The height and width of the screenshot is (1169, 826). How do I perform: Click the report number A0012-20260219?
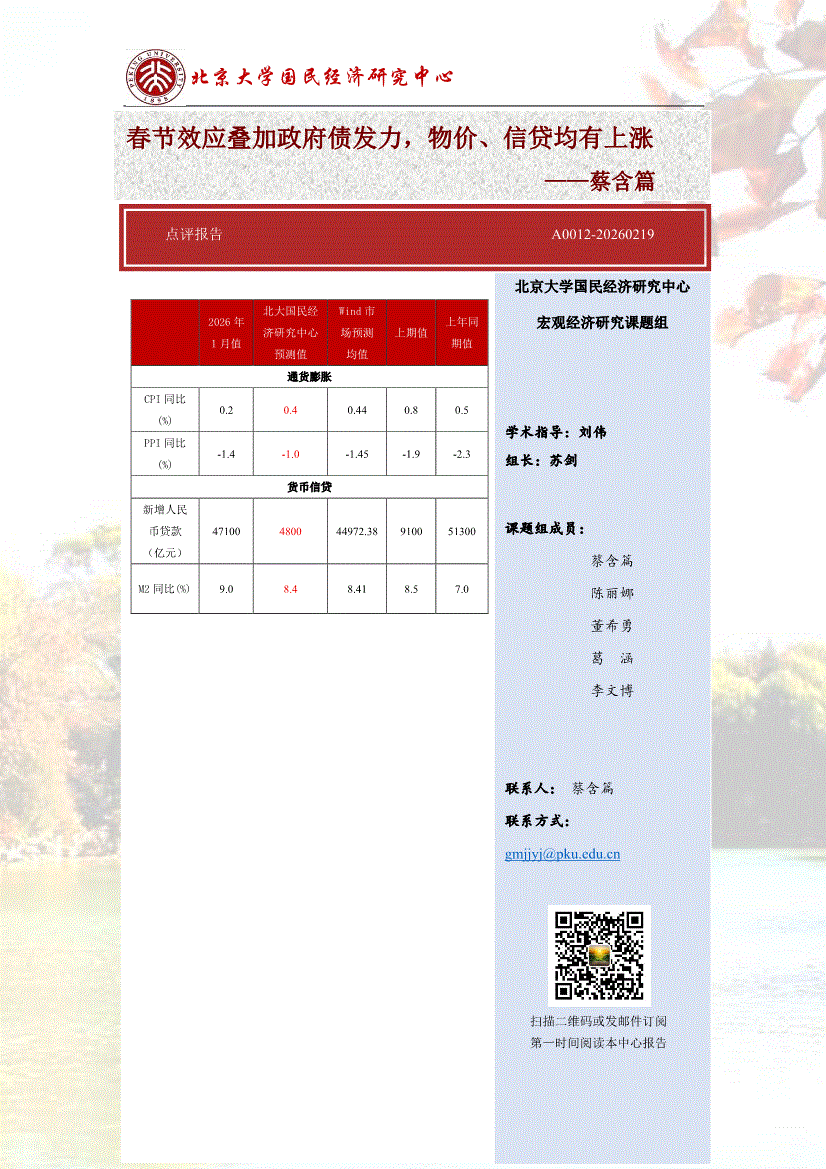(603, 235)
